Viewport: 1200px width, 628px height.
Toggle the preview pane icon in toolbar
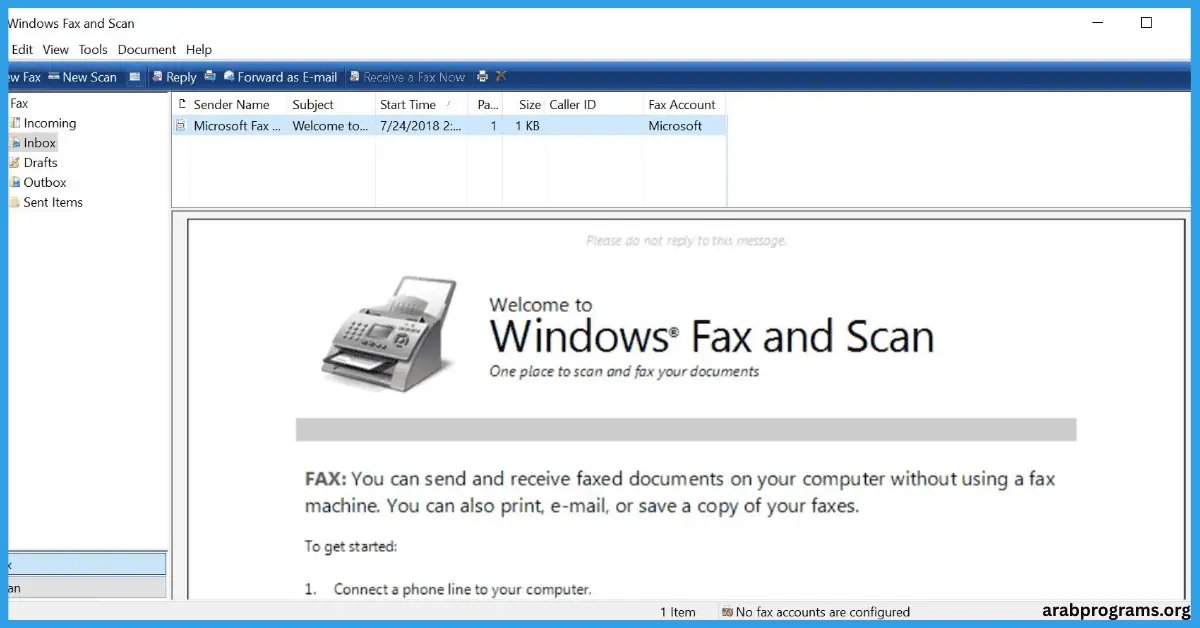(x=134, y=77)
